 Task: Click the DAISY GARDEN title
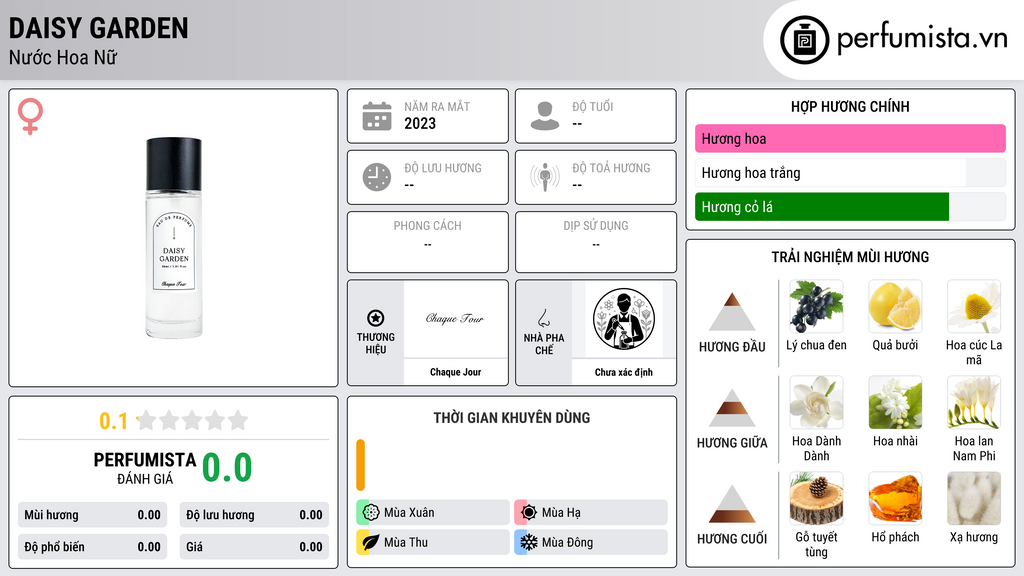tap(99, 28)
